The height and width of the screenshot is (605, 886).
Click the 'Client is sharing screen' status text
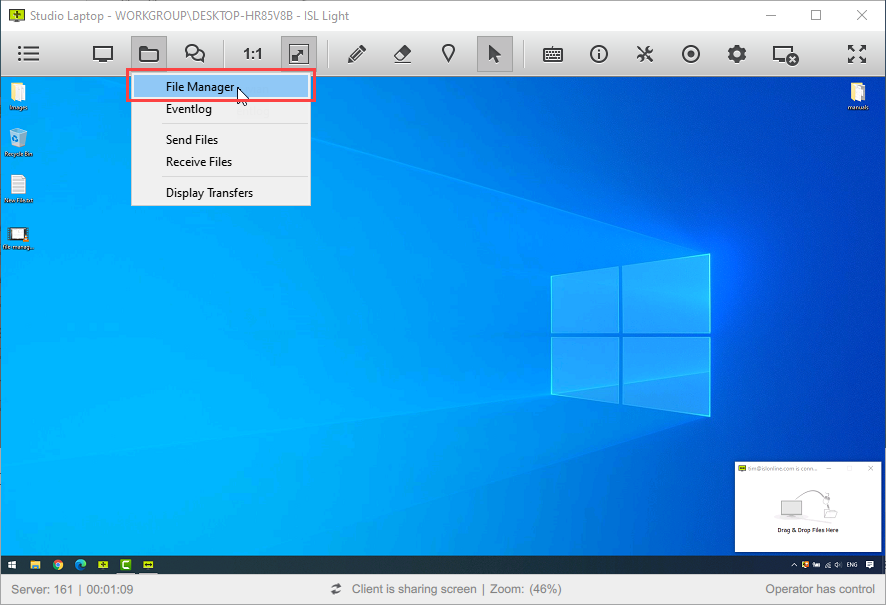[x=414, y=589]
